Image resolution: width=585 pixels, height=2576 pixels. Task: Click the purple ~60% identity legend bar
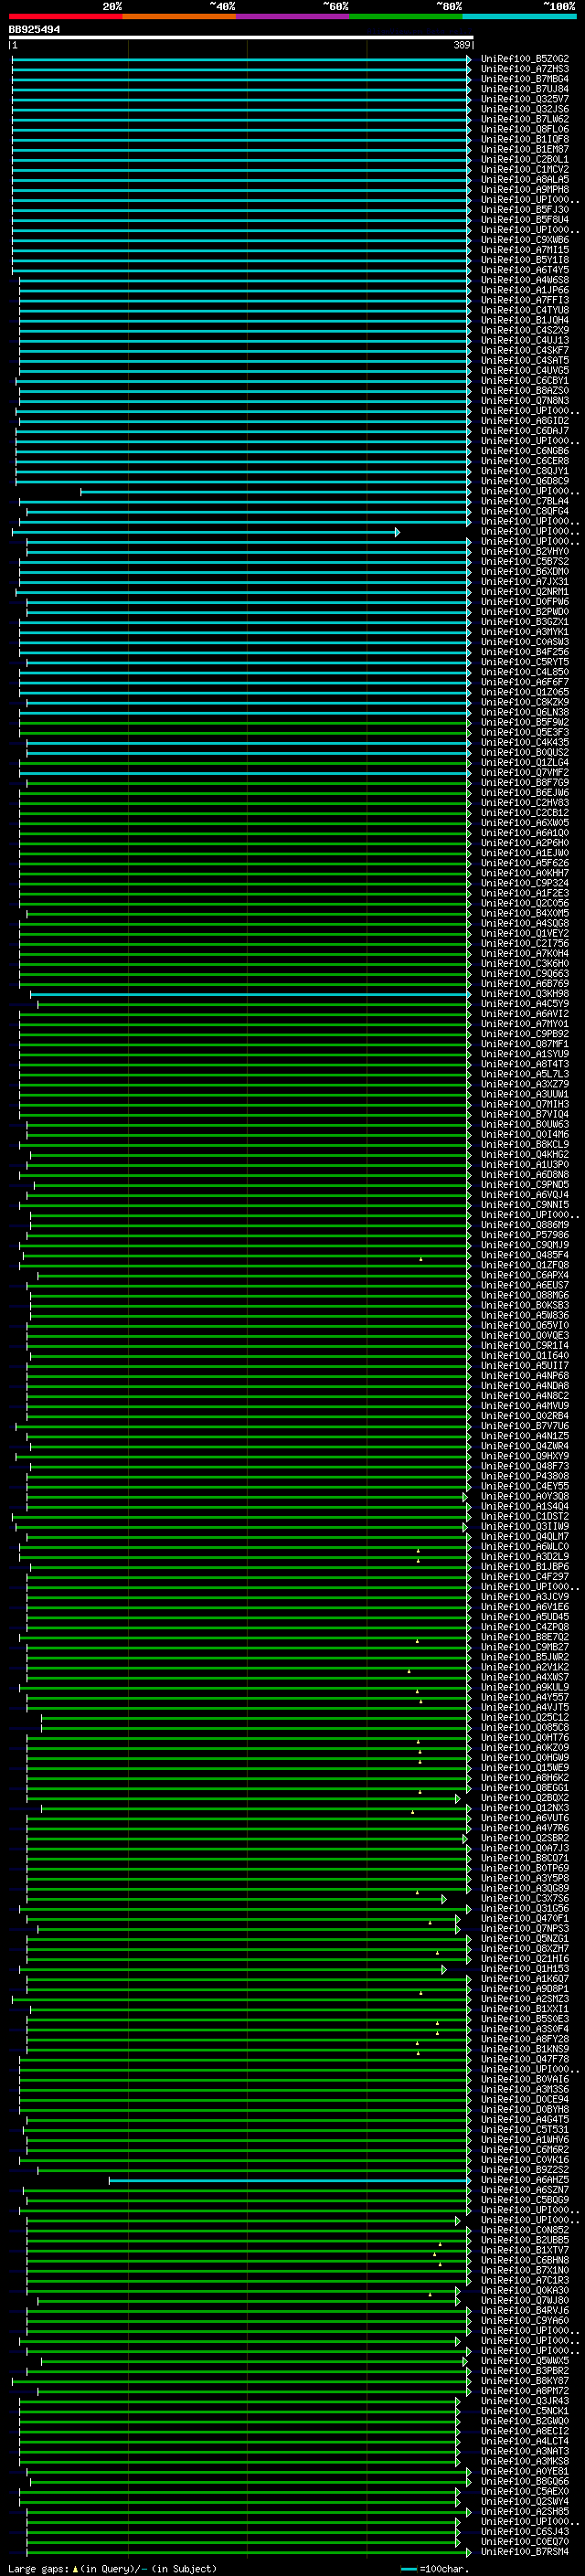(293, 16)
